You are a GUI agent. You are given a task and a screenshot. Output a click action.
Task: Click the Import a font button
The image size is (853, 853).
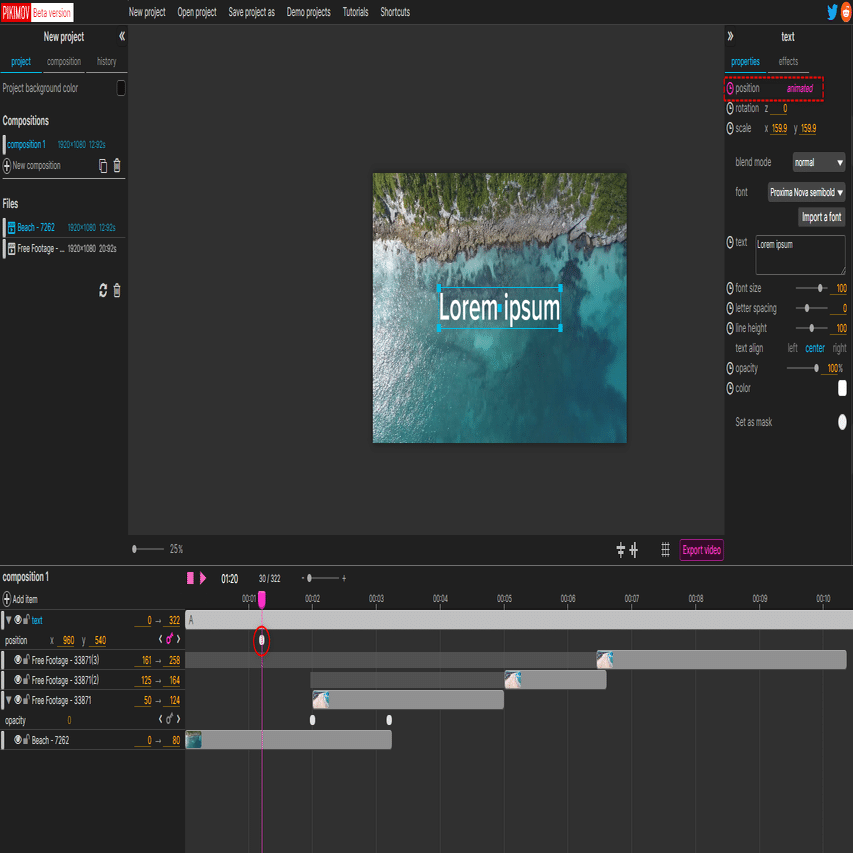point(821,217)
